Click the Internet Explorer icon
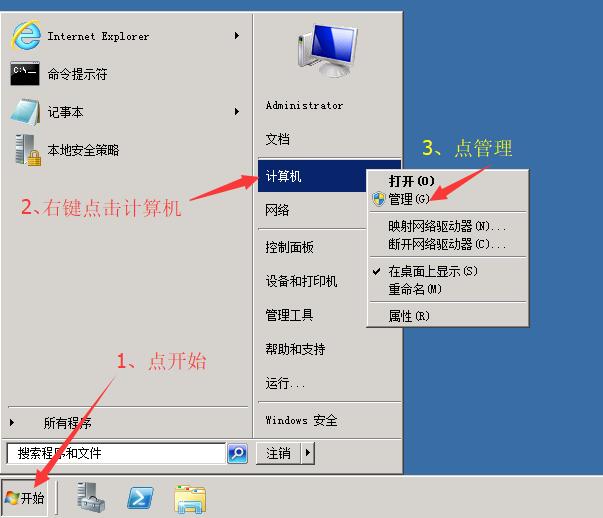Viewport: 603px width, 518px height. click(x=25, y=37)
